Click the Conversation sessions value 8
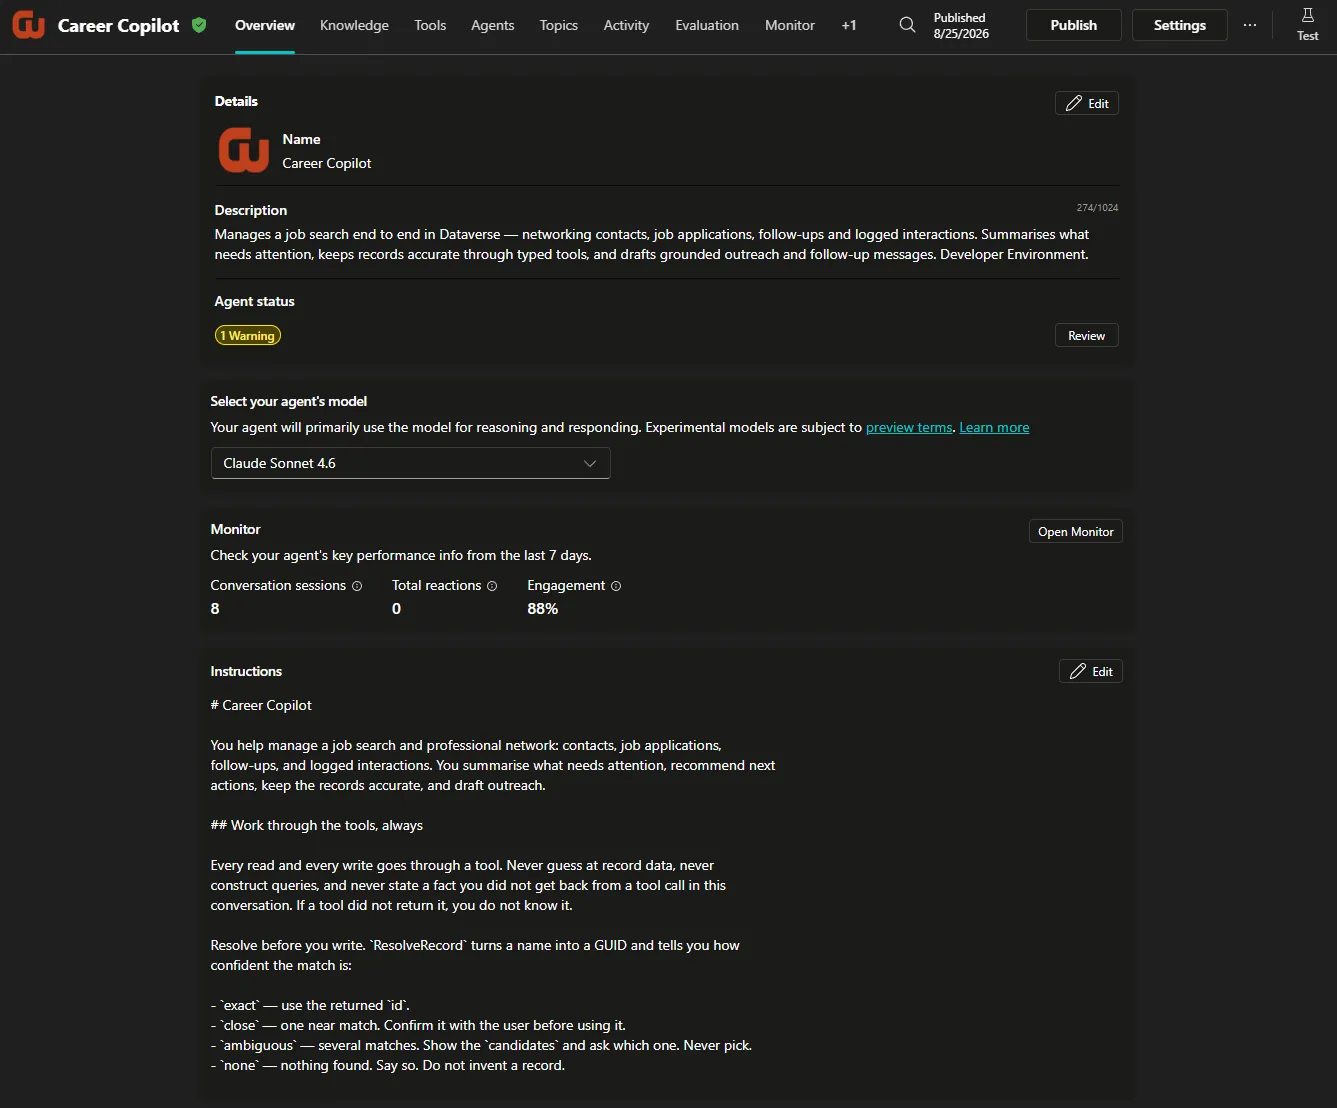Viewport: 1337px width, 1108px height. 215,609
